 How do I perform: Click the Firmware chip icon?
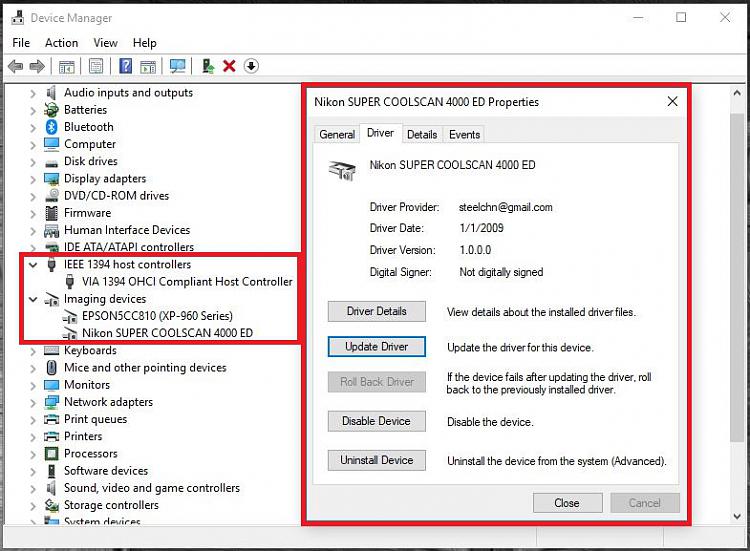[x=51, y=213]
